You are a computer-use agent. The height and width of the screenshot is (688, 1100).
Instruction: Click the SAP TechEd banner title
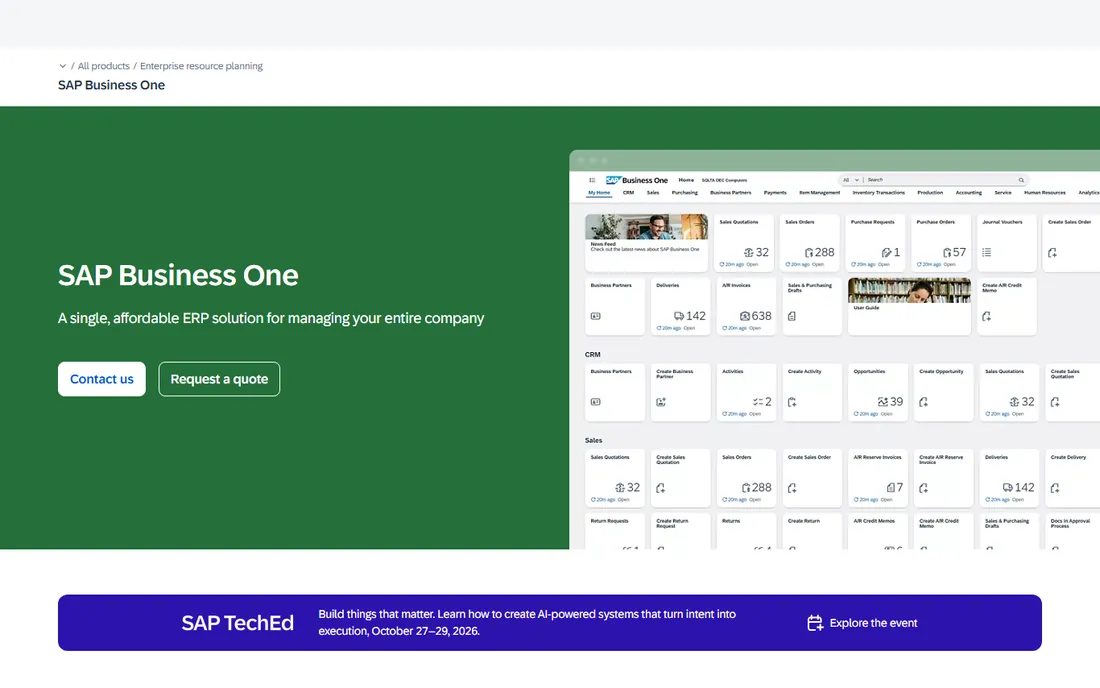point(237,623)
